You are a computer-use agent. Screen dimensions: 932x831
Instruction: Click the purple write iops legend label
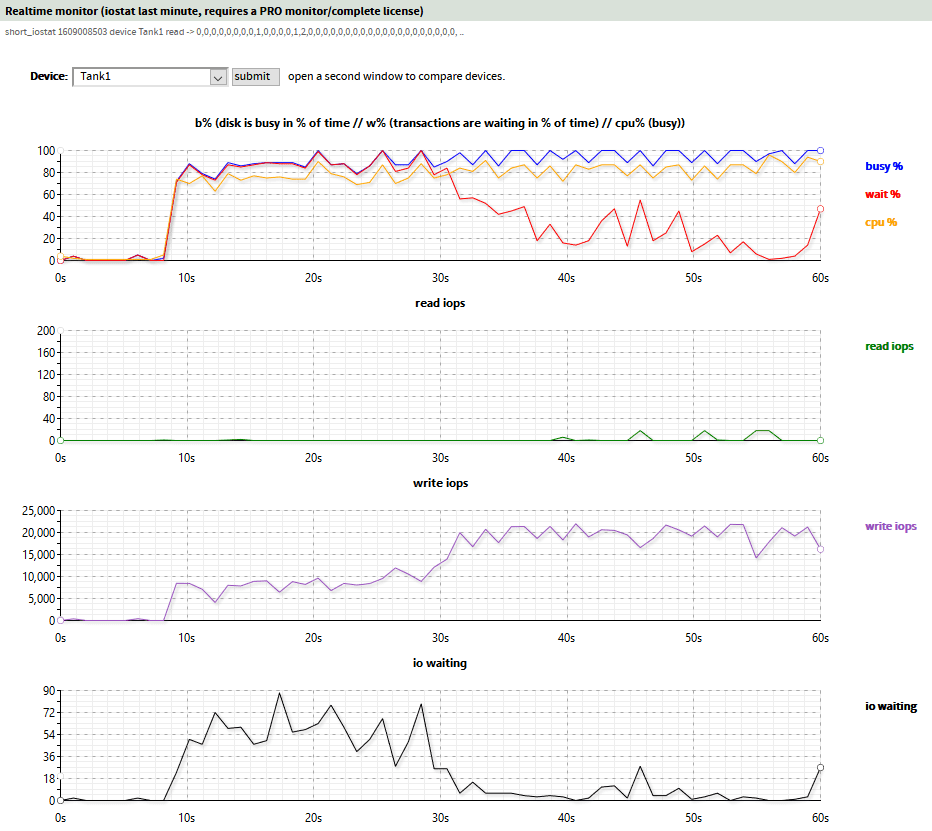pyautogui.click(x=890, y=526)
